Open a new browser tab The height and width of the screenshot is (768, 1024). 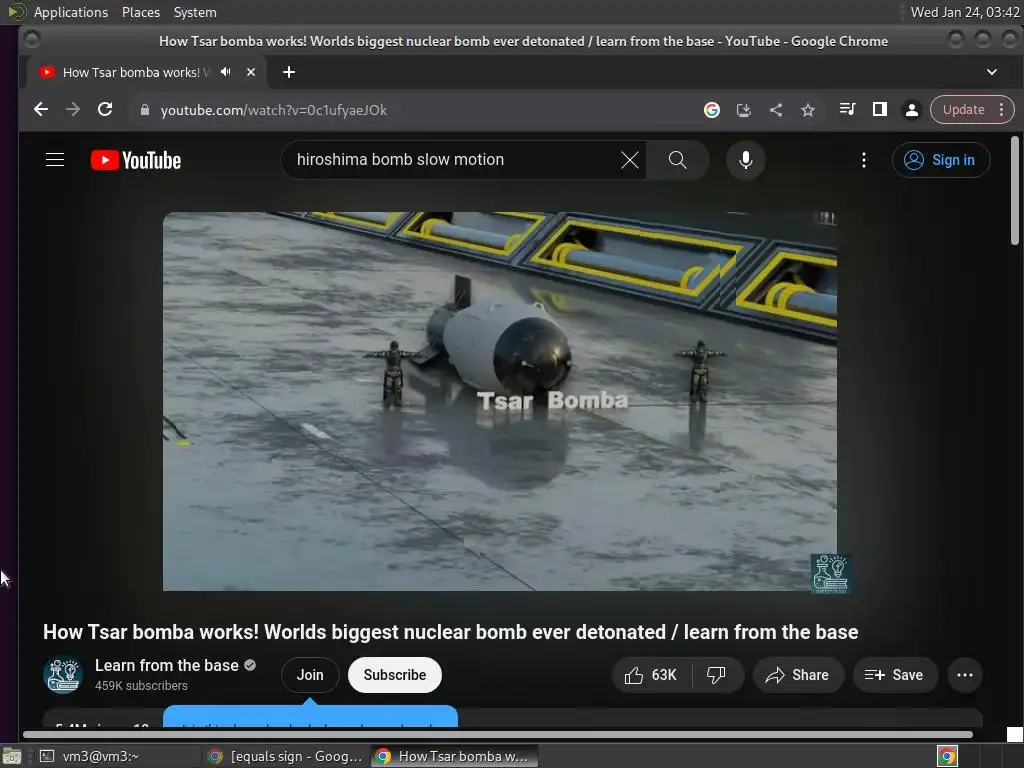[x=289, y=72]
